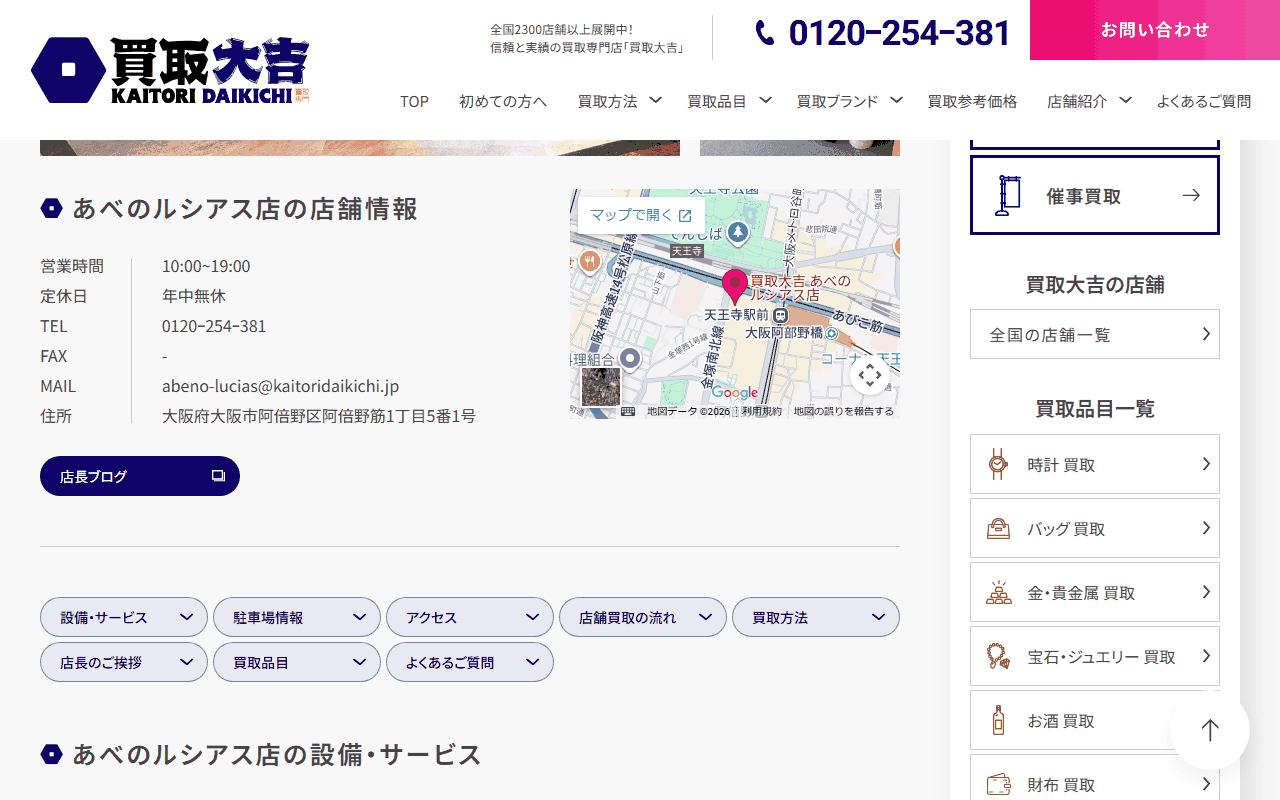Click the Google logo on the map
1280x800 pixels.
point(735,393)
